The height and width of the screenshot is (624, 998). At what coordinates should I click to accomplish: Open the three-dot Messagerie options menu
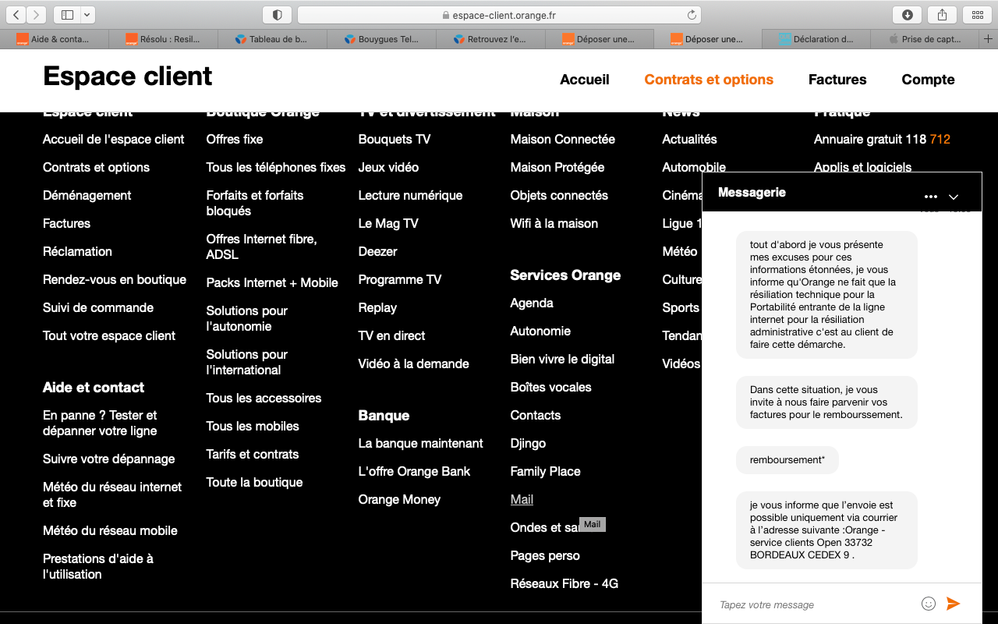click(x=931, y=197)
